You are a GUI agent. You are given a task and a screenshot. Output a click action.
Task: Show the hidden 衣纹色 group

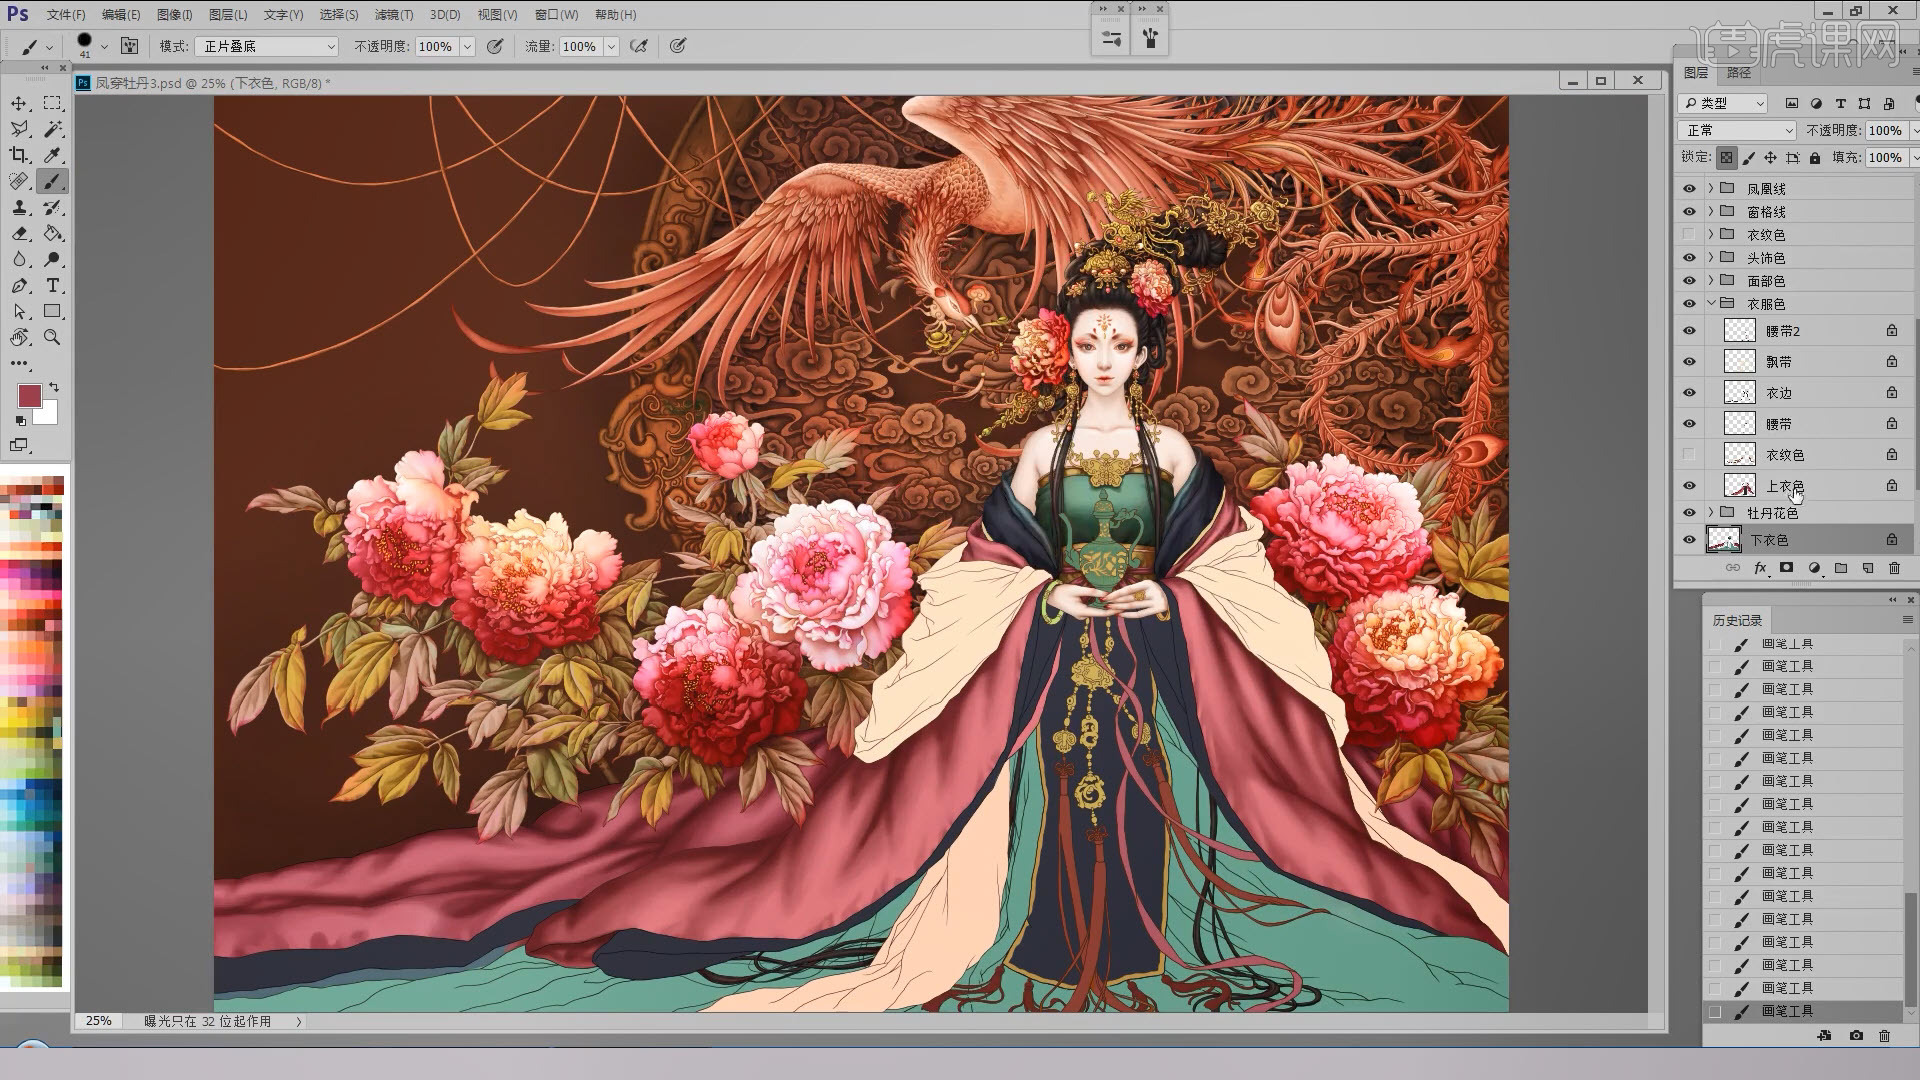(x=1689, y=234)
